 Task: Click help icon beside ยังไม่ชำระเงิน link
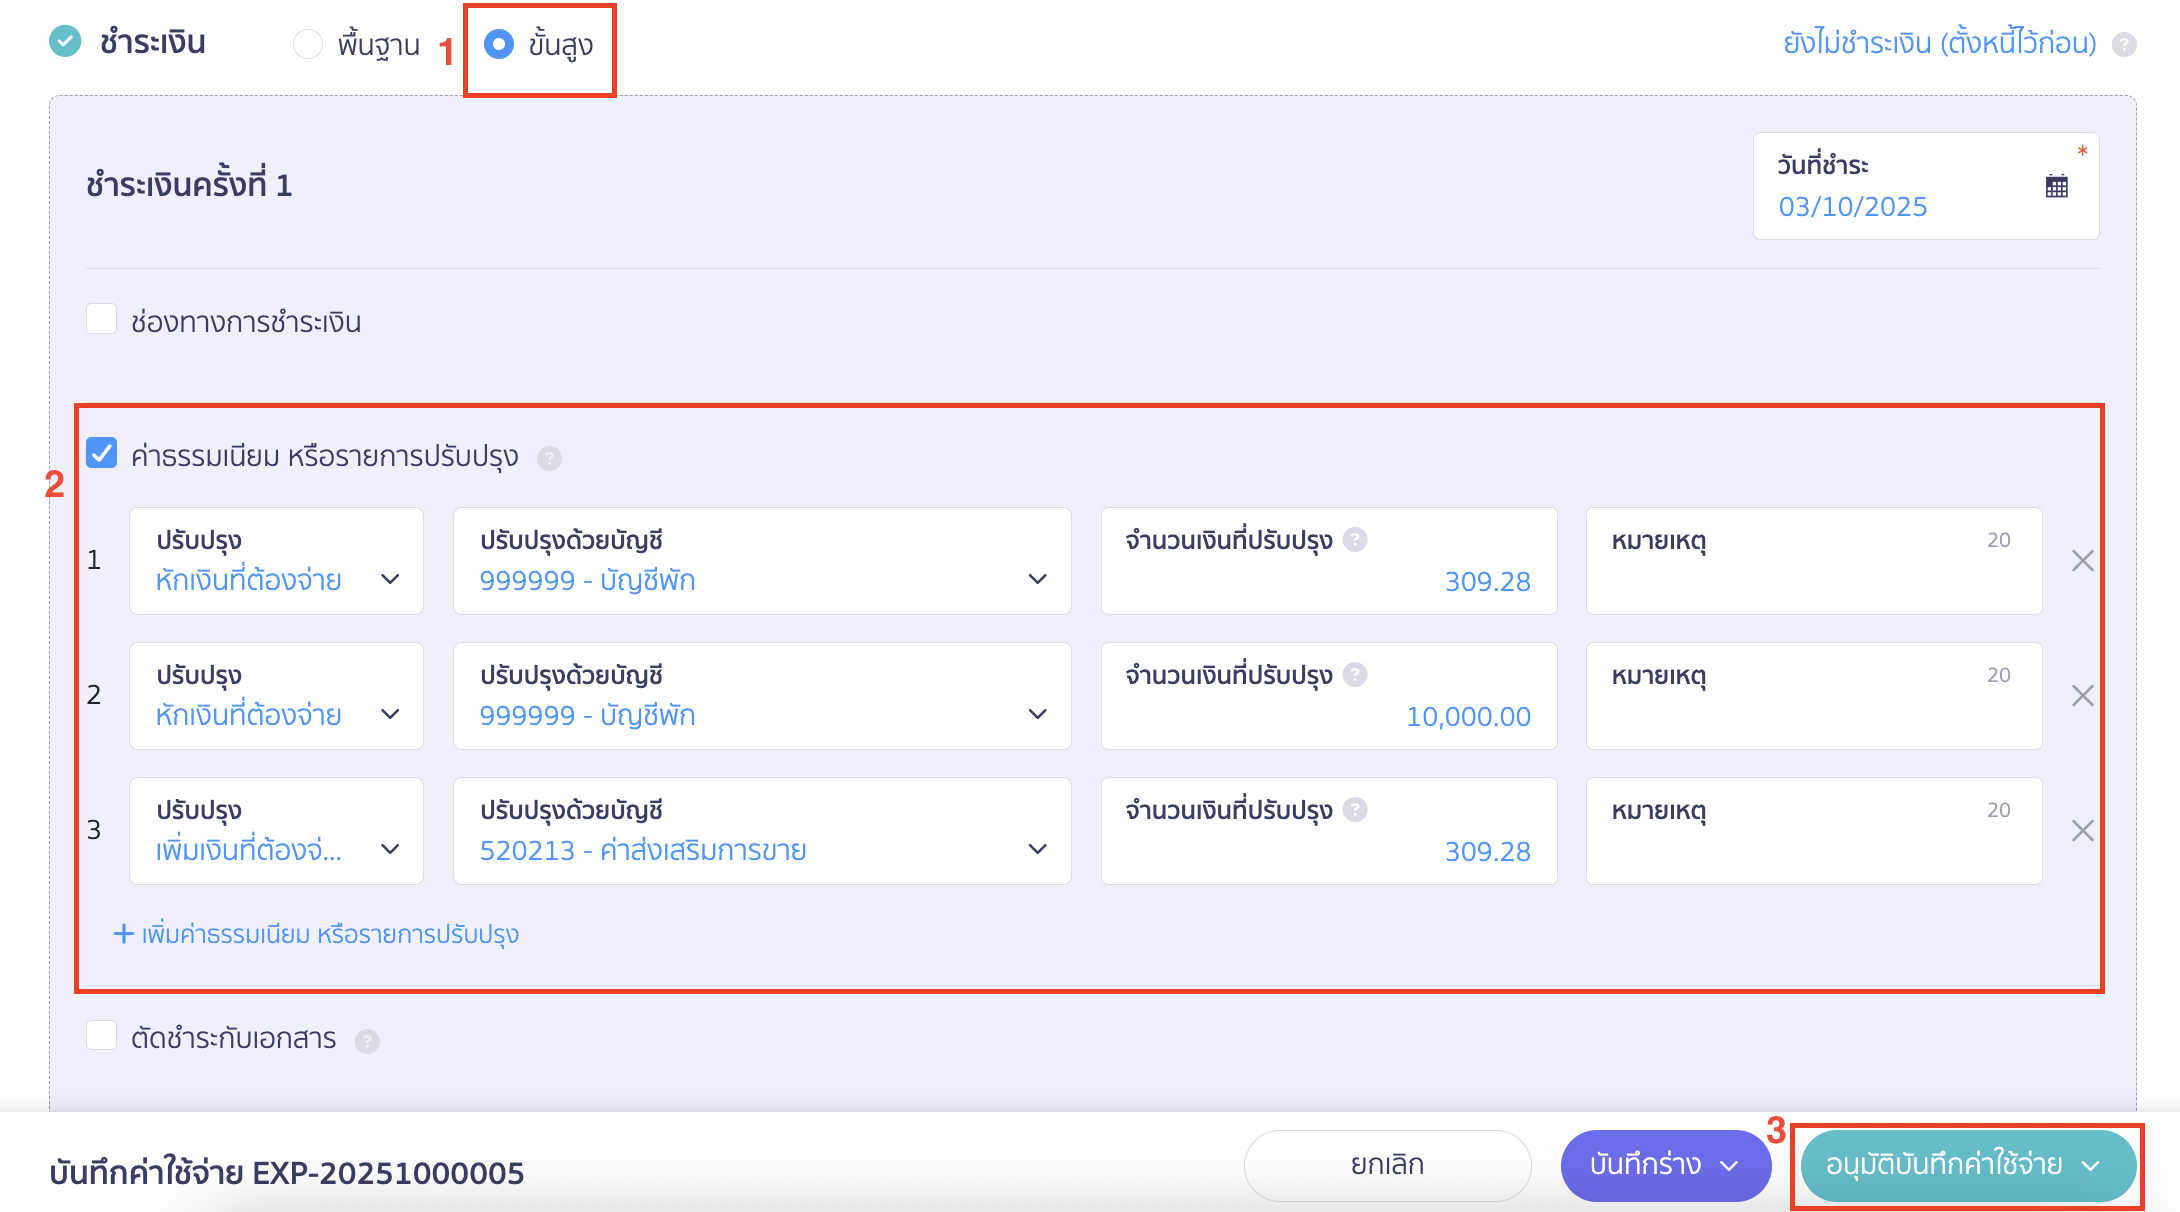click(2124, 44)
